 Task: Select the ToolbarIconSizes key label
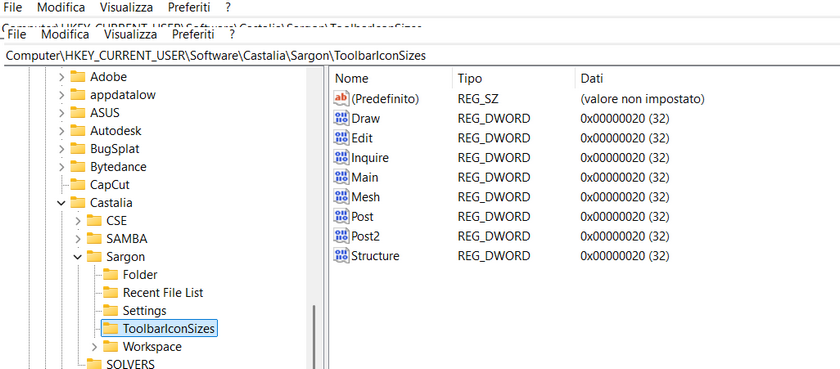169,328
